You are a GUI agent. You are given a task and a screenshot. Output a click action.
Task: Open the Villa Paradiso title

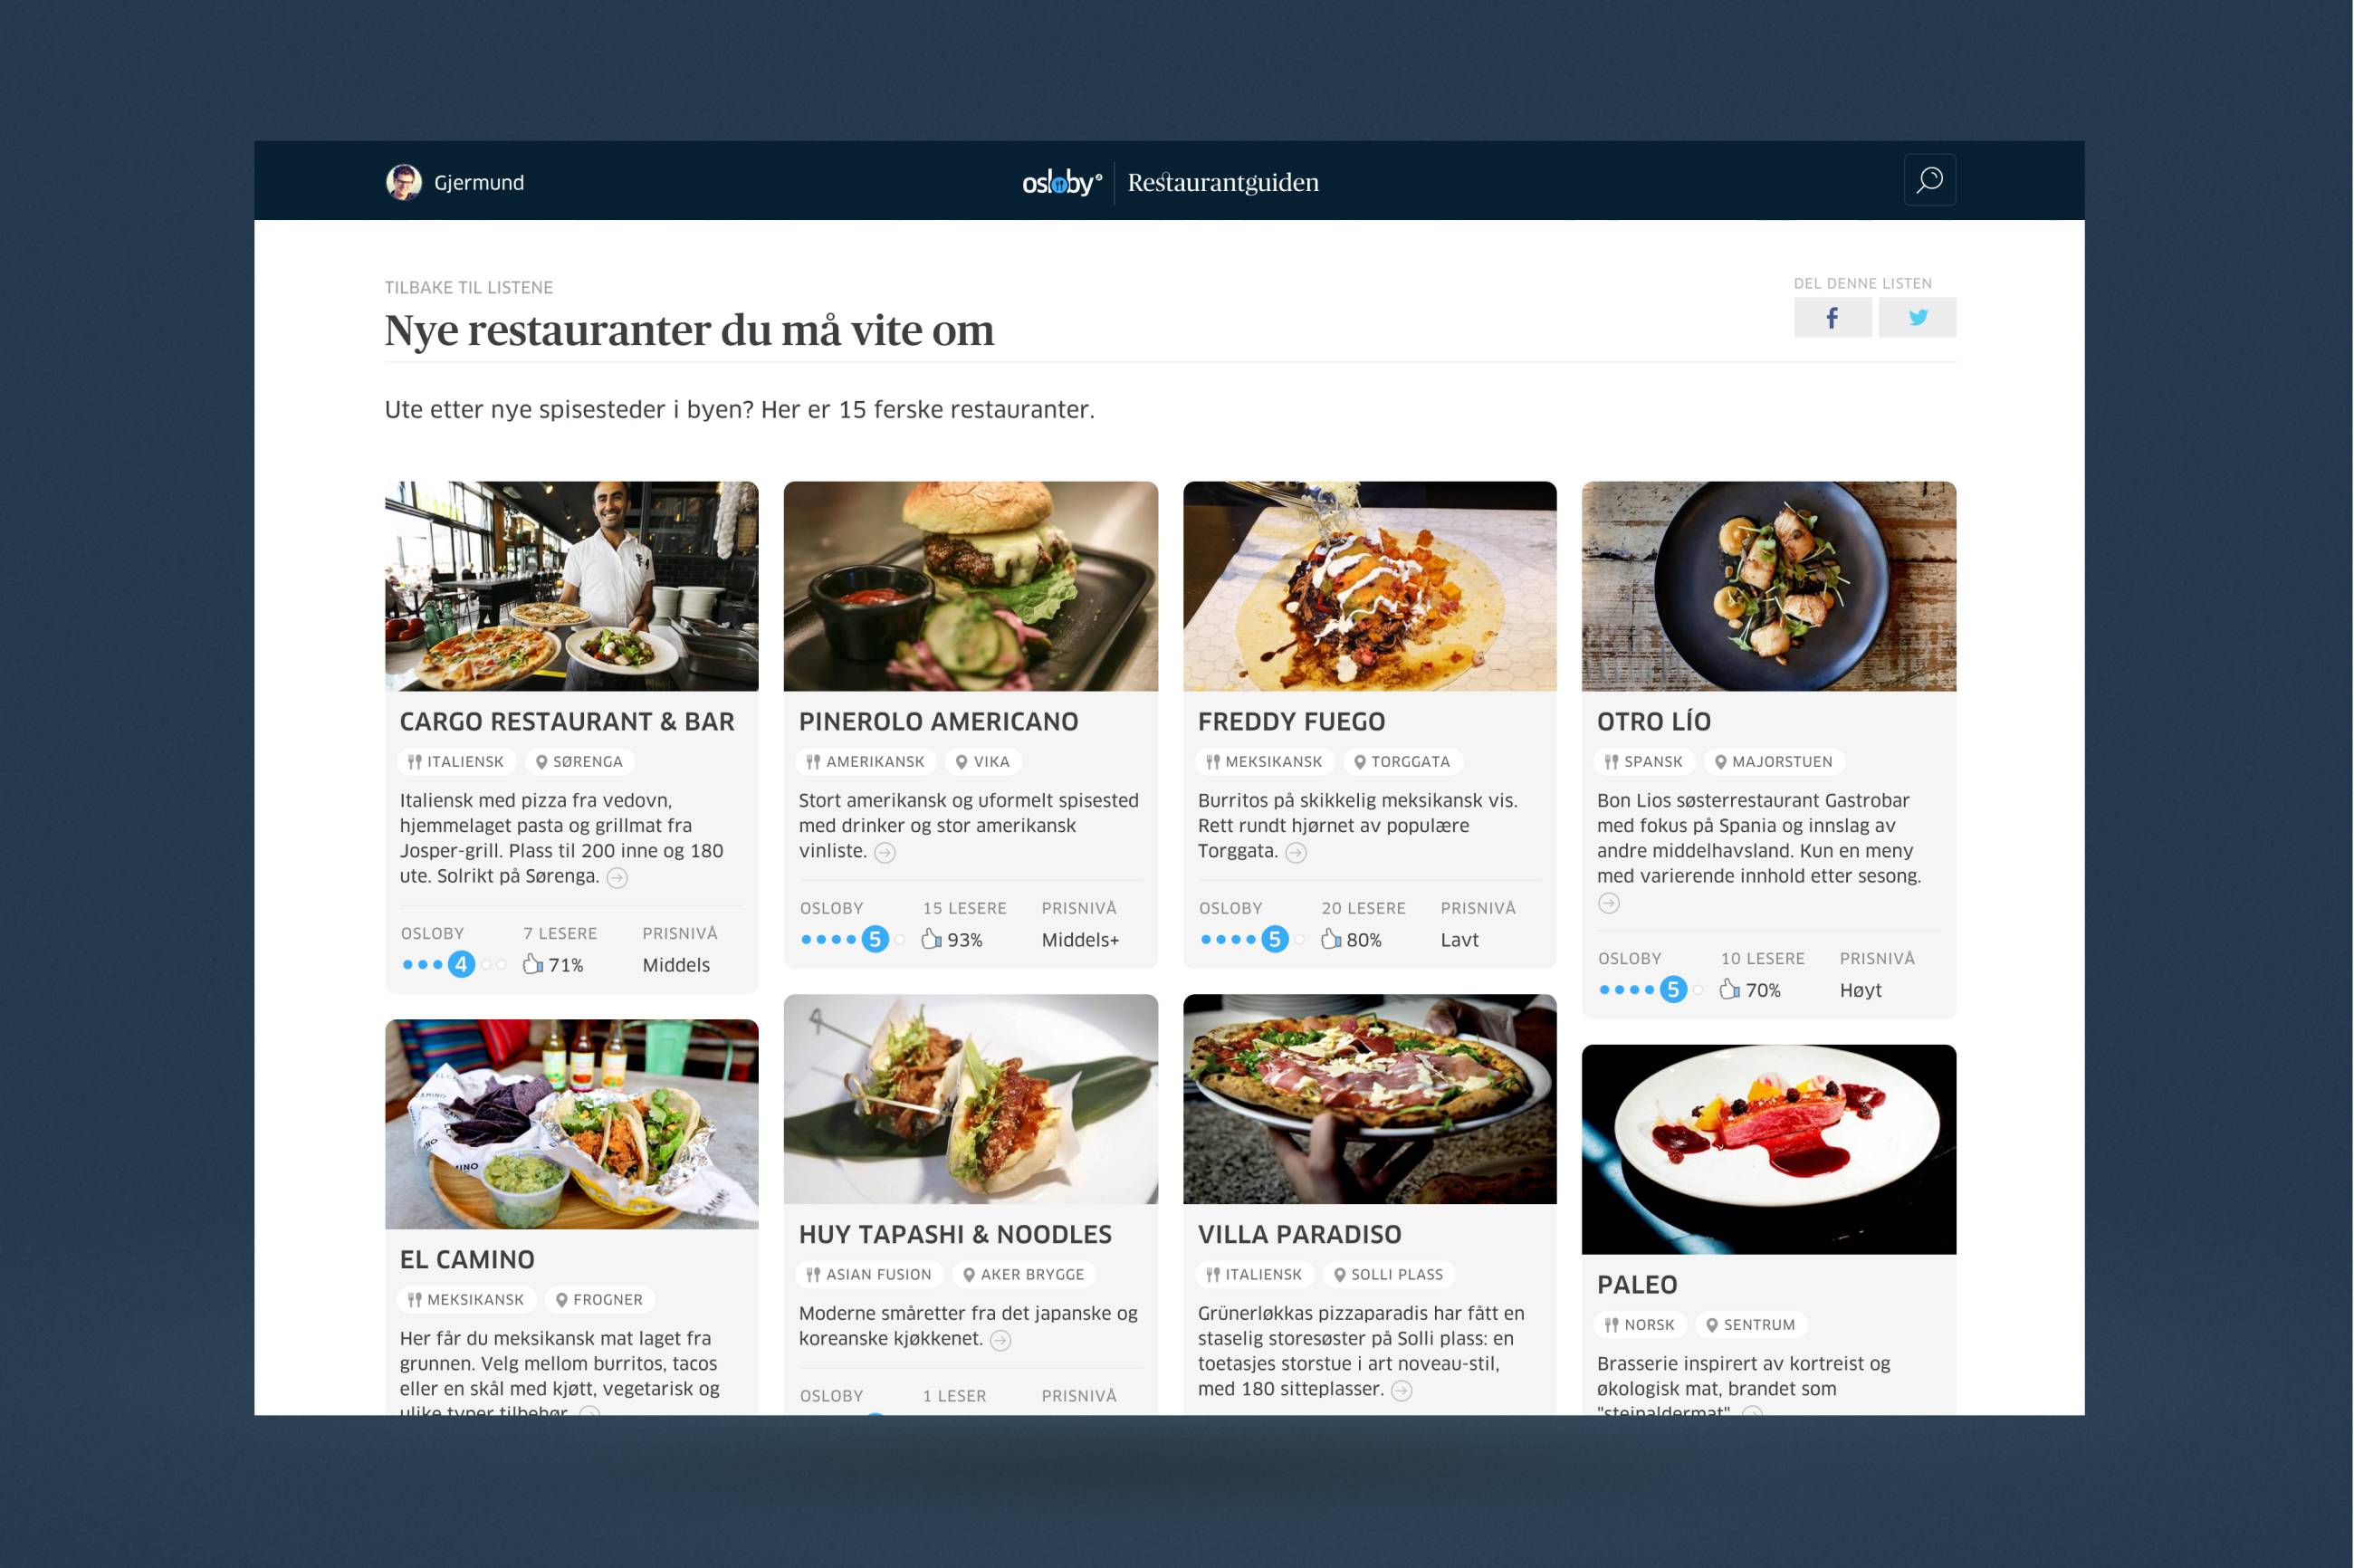[1299, 1235]
